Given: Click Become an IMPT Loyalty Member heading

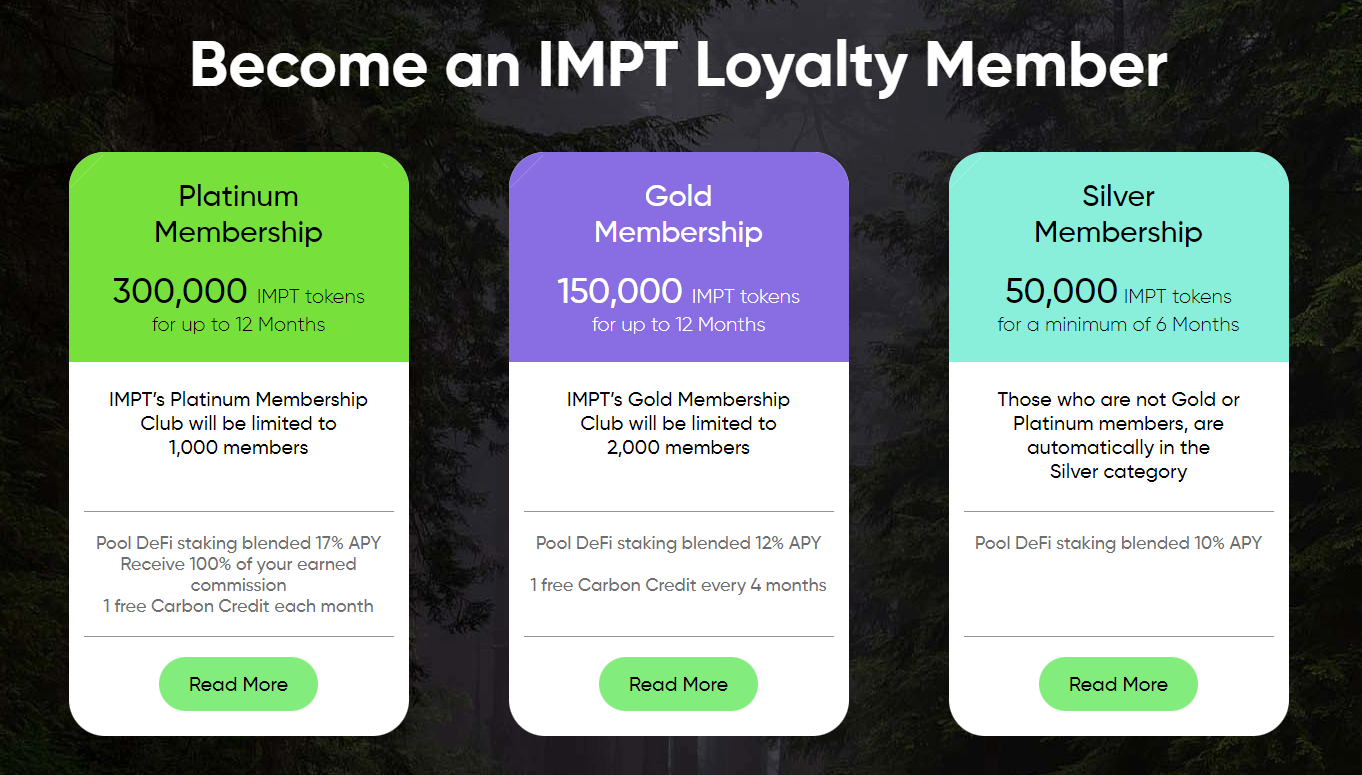Looking at the screenshot, I should click(679, 64).
